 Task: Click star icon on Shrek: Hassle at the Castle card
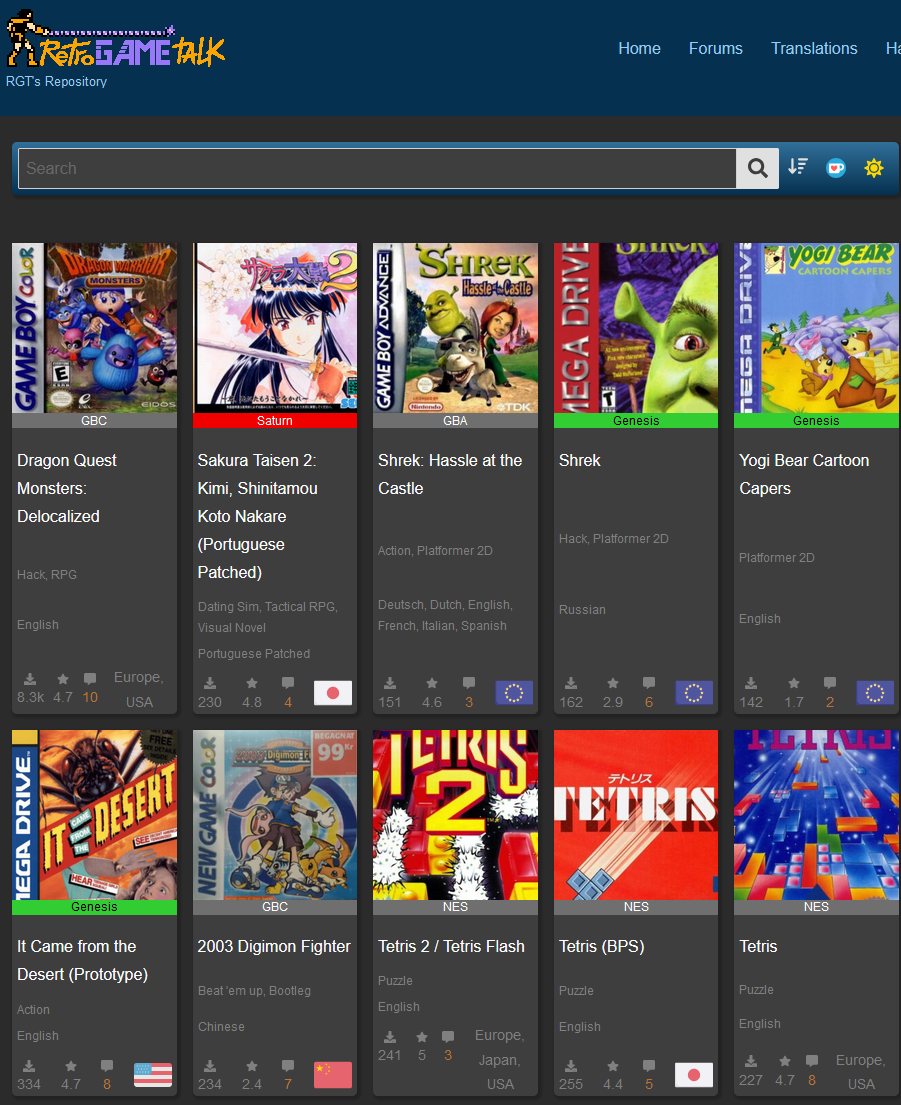(432, 683)
